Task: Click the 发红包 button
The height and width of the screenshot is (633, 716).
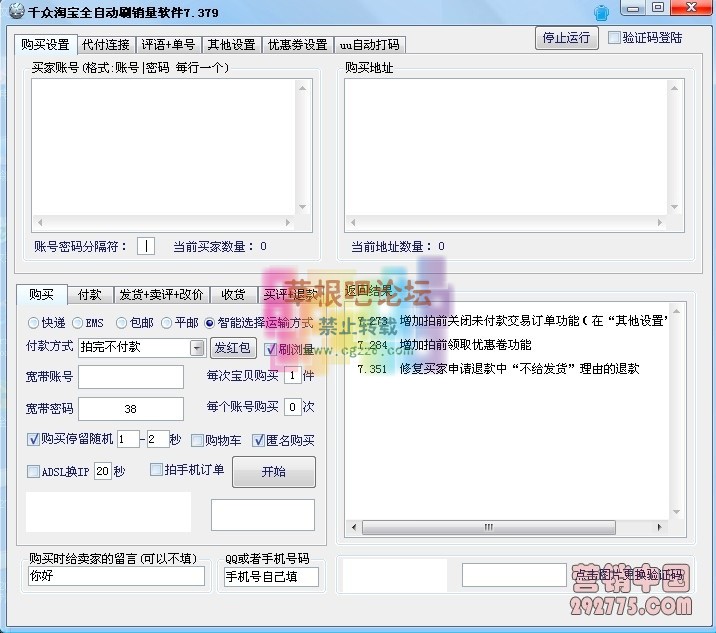Action: click(x=233, y=348)
